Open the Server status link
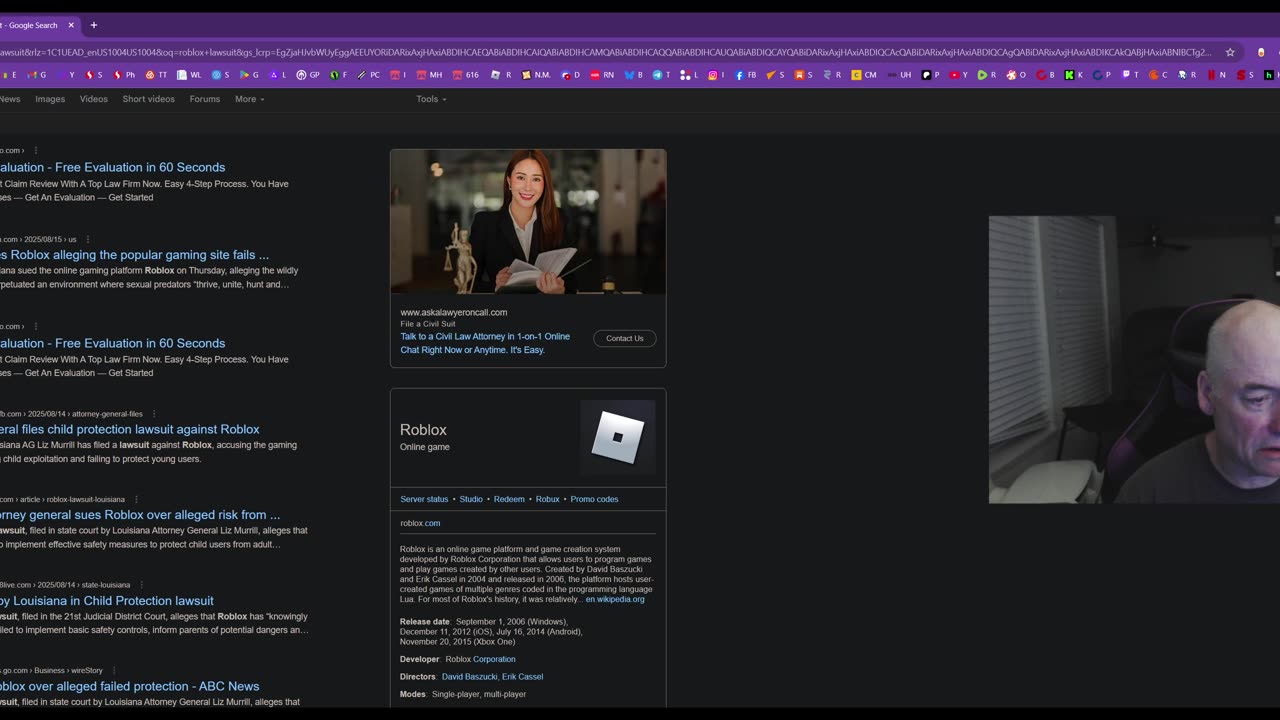This screenshot has height=720, width=1280. point(424,499)
